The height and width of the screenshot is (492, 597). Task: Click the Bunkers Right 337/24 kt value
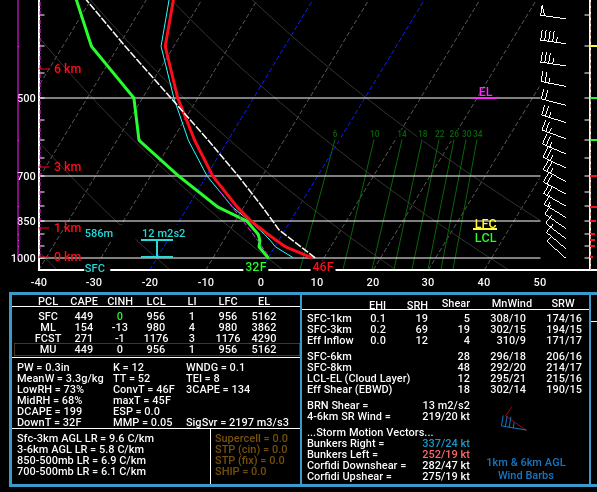click(x=446, y=443)
